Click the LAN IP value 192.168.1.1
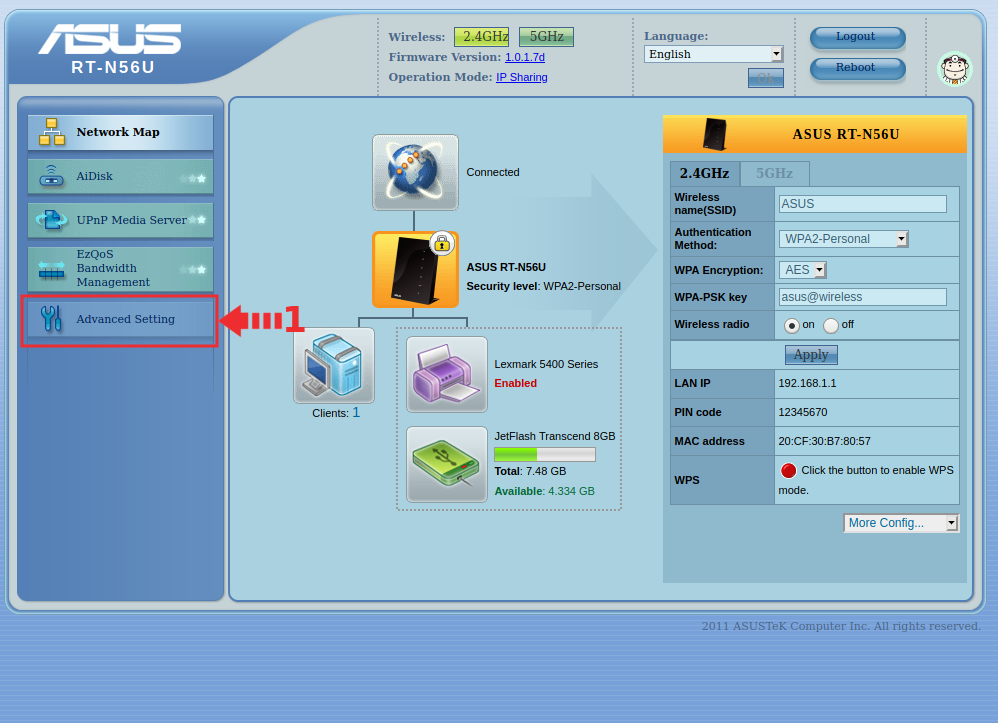The image size is (998, 723). tap(807, 383)
